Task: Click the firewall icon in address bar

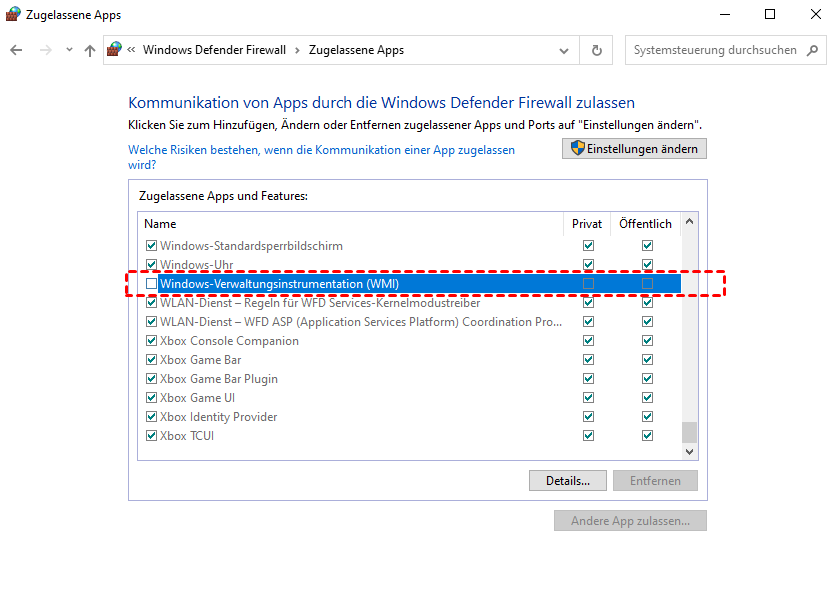Action: (x=115, y=50)
